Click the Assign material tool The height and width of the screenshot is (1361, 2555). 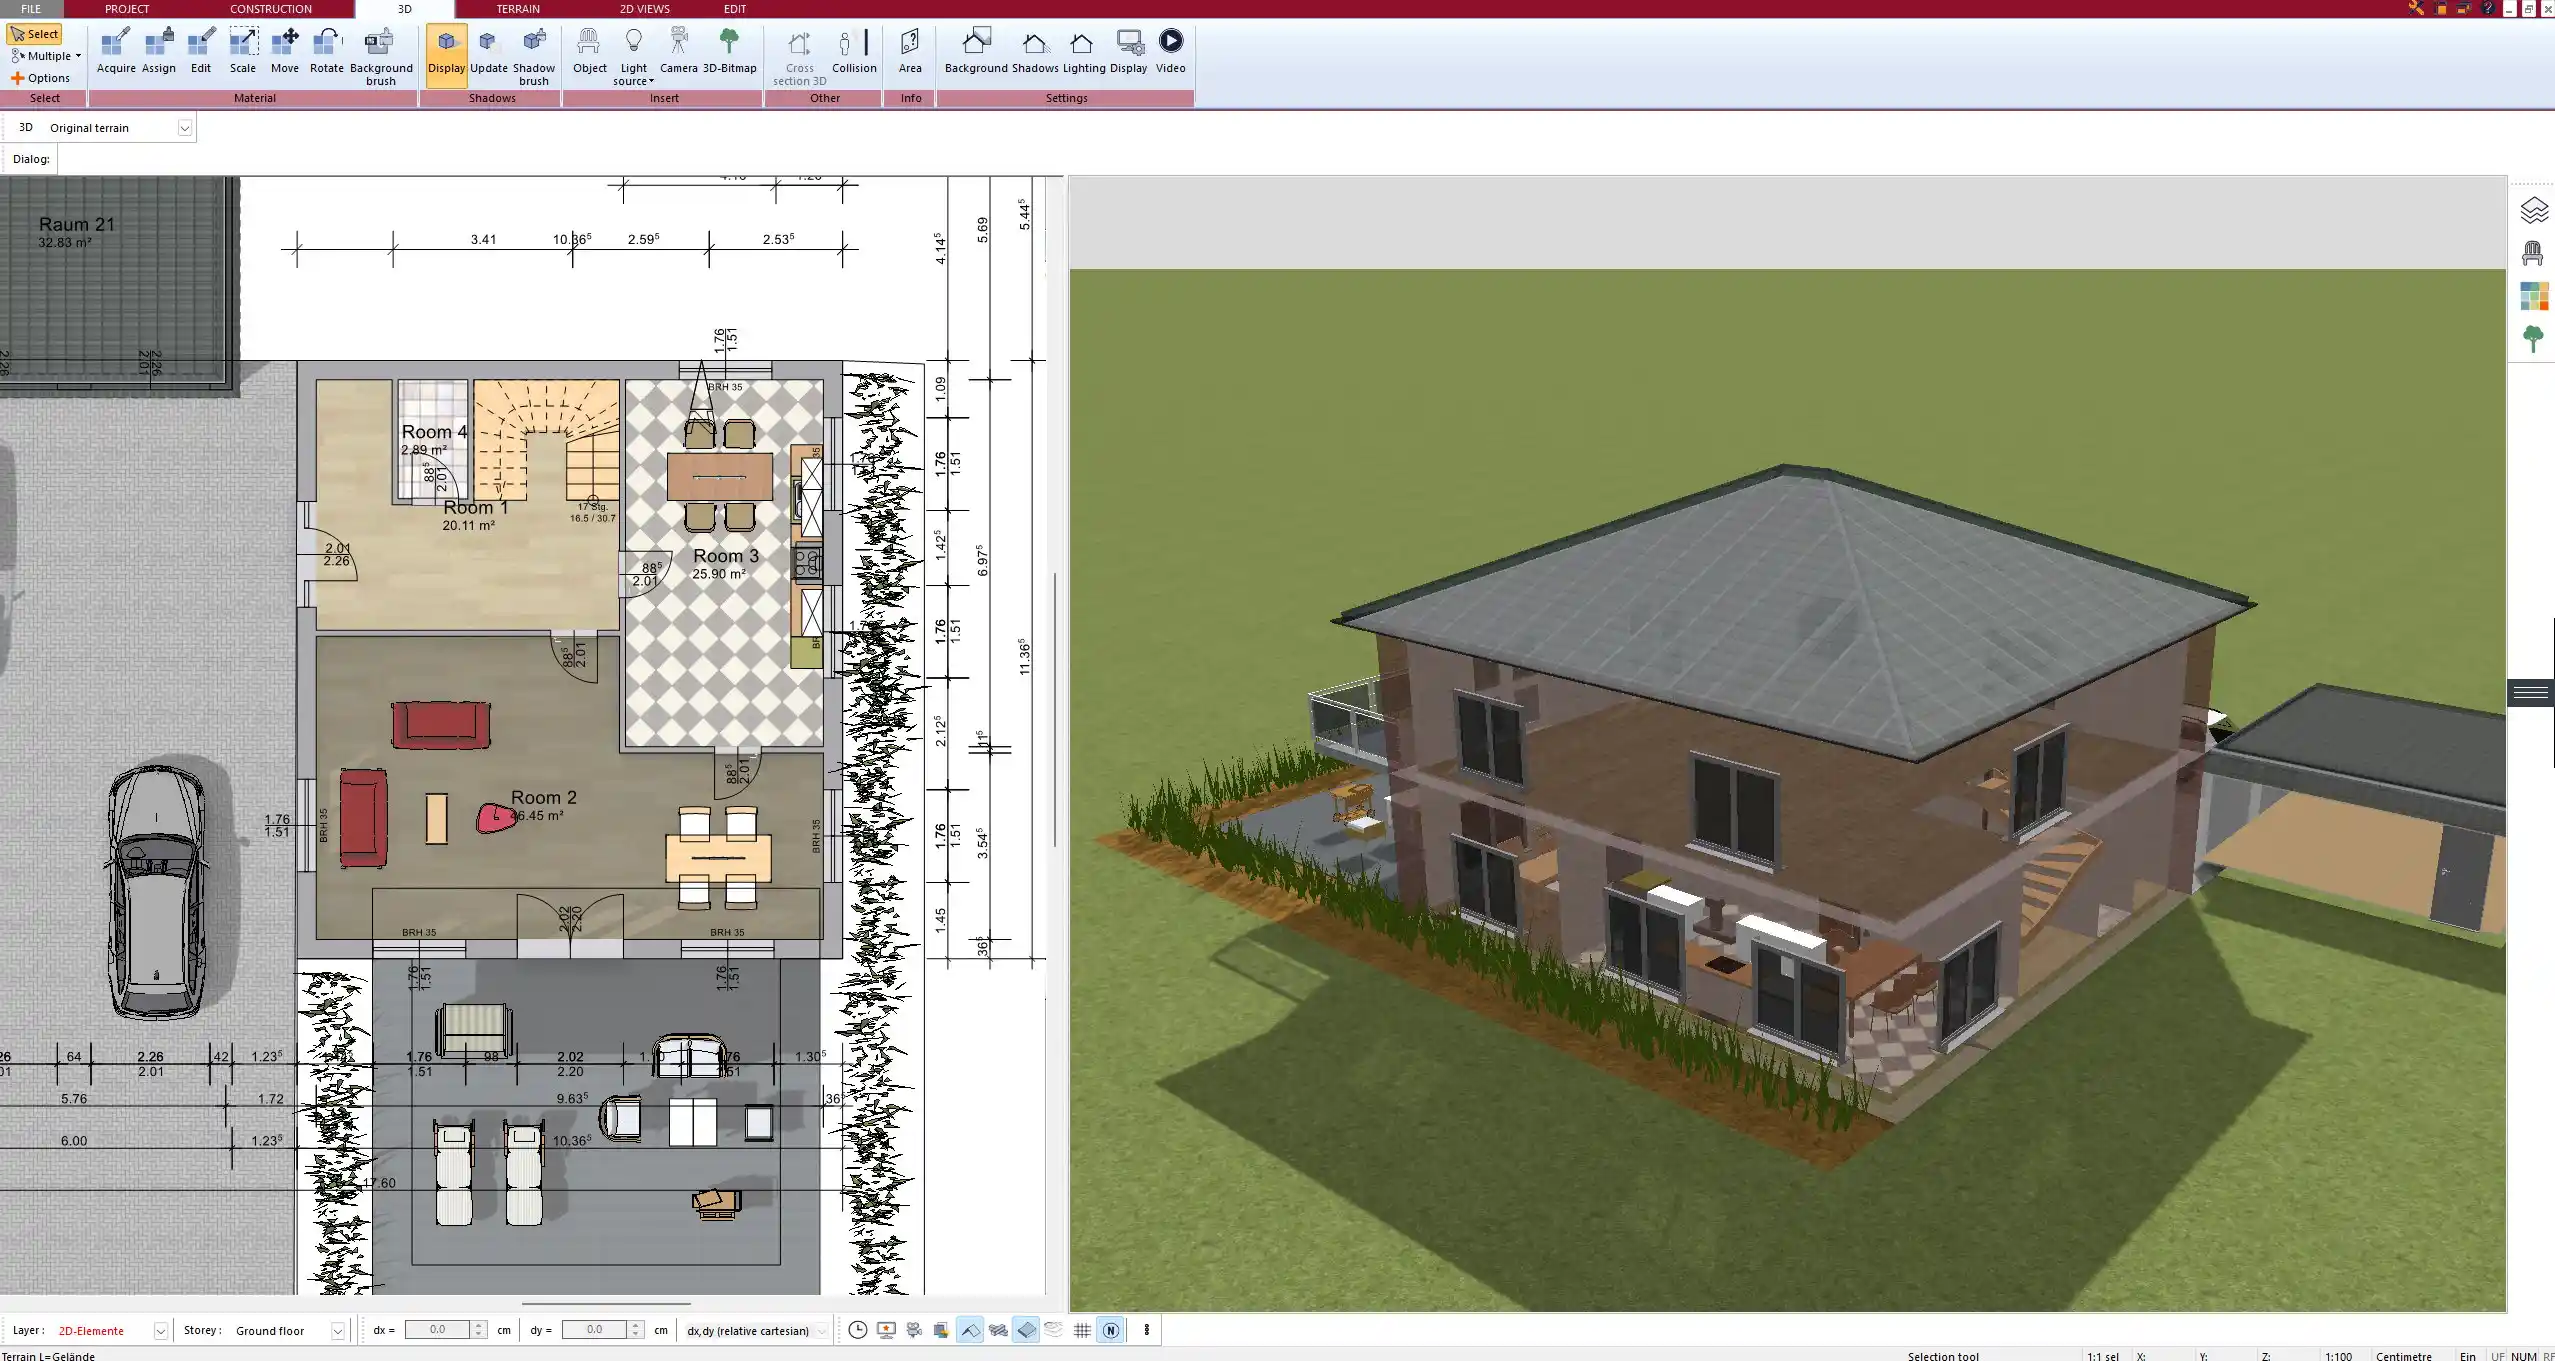[x=159, y=52]
